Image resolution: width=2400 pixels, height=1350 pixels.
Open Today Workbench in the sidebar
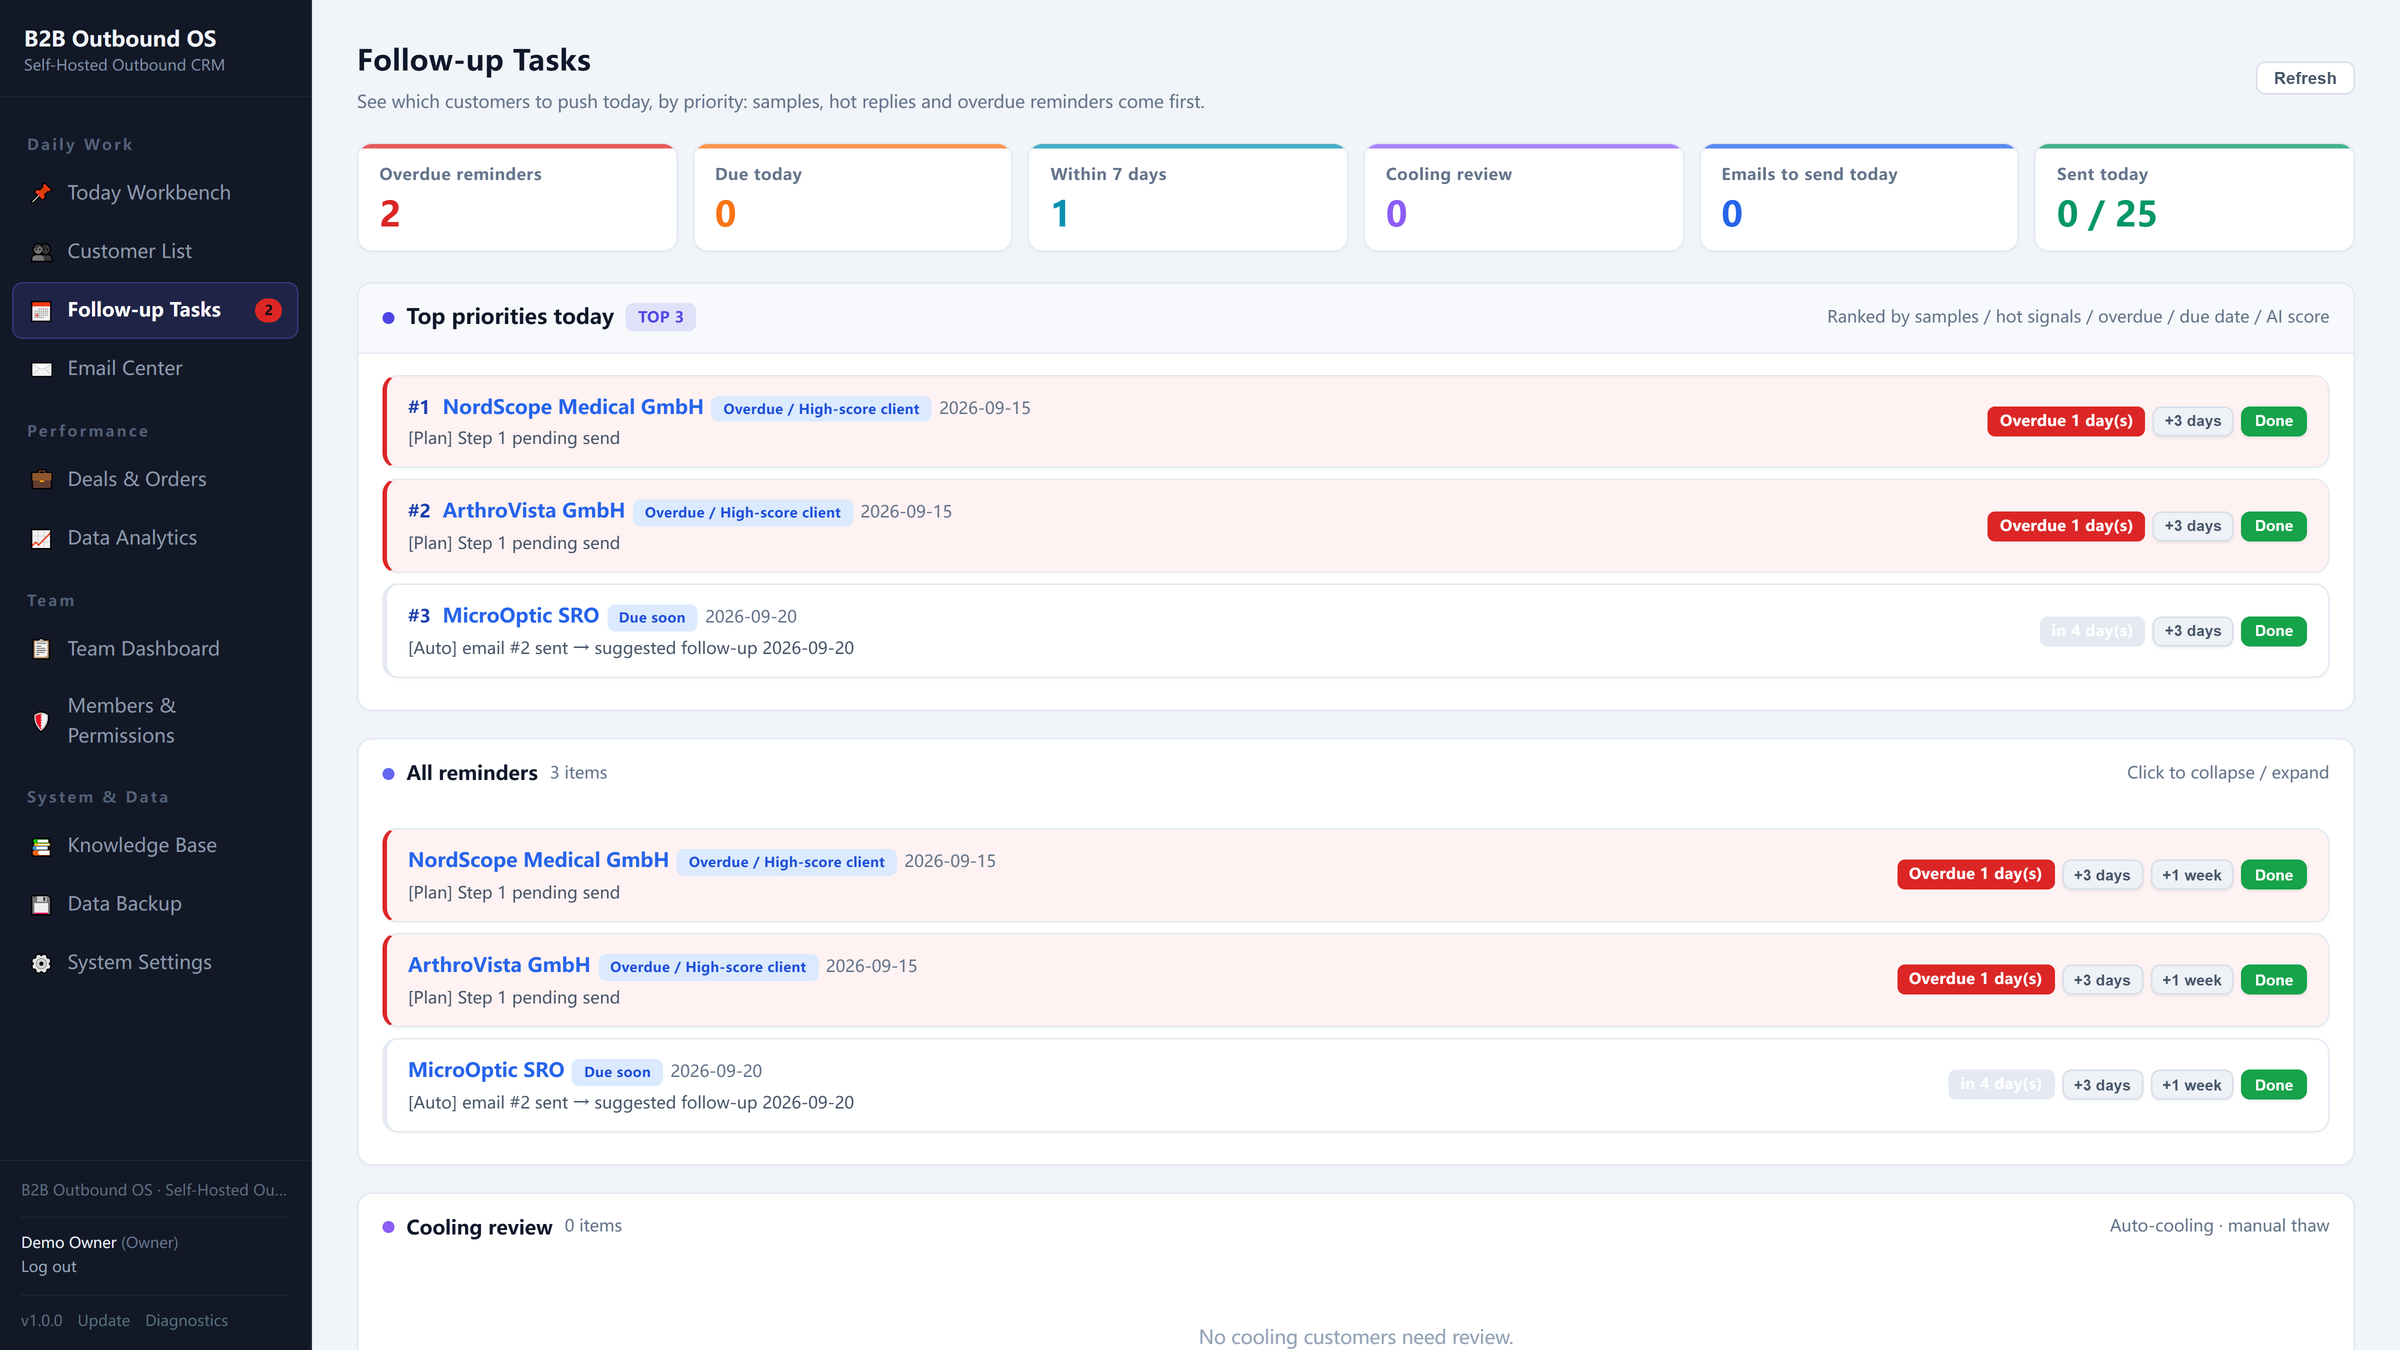(x=155, y=193)
